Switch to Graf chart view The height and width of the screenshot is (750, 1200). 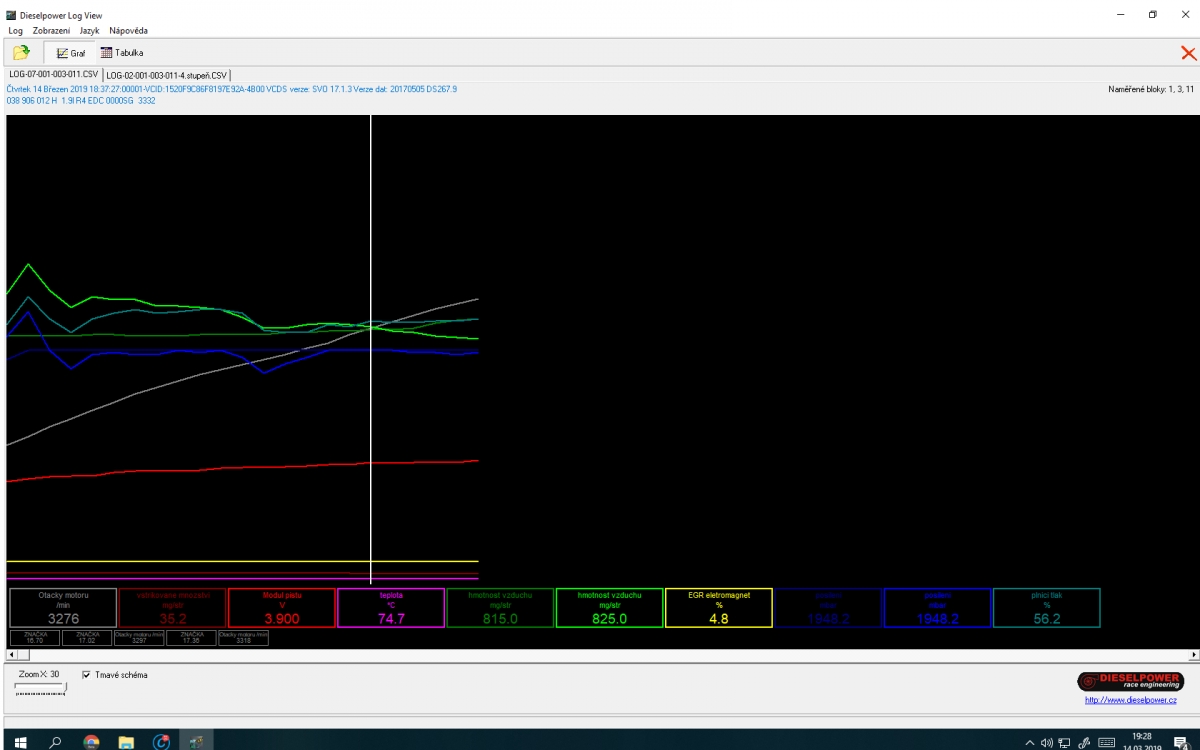coord(71,53)
